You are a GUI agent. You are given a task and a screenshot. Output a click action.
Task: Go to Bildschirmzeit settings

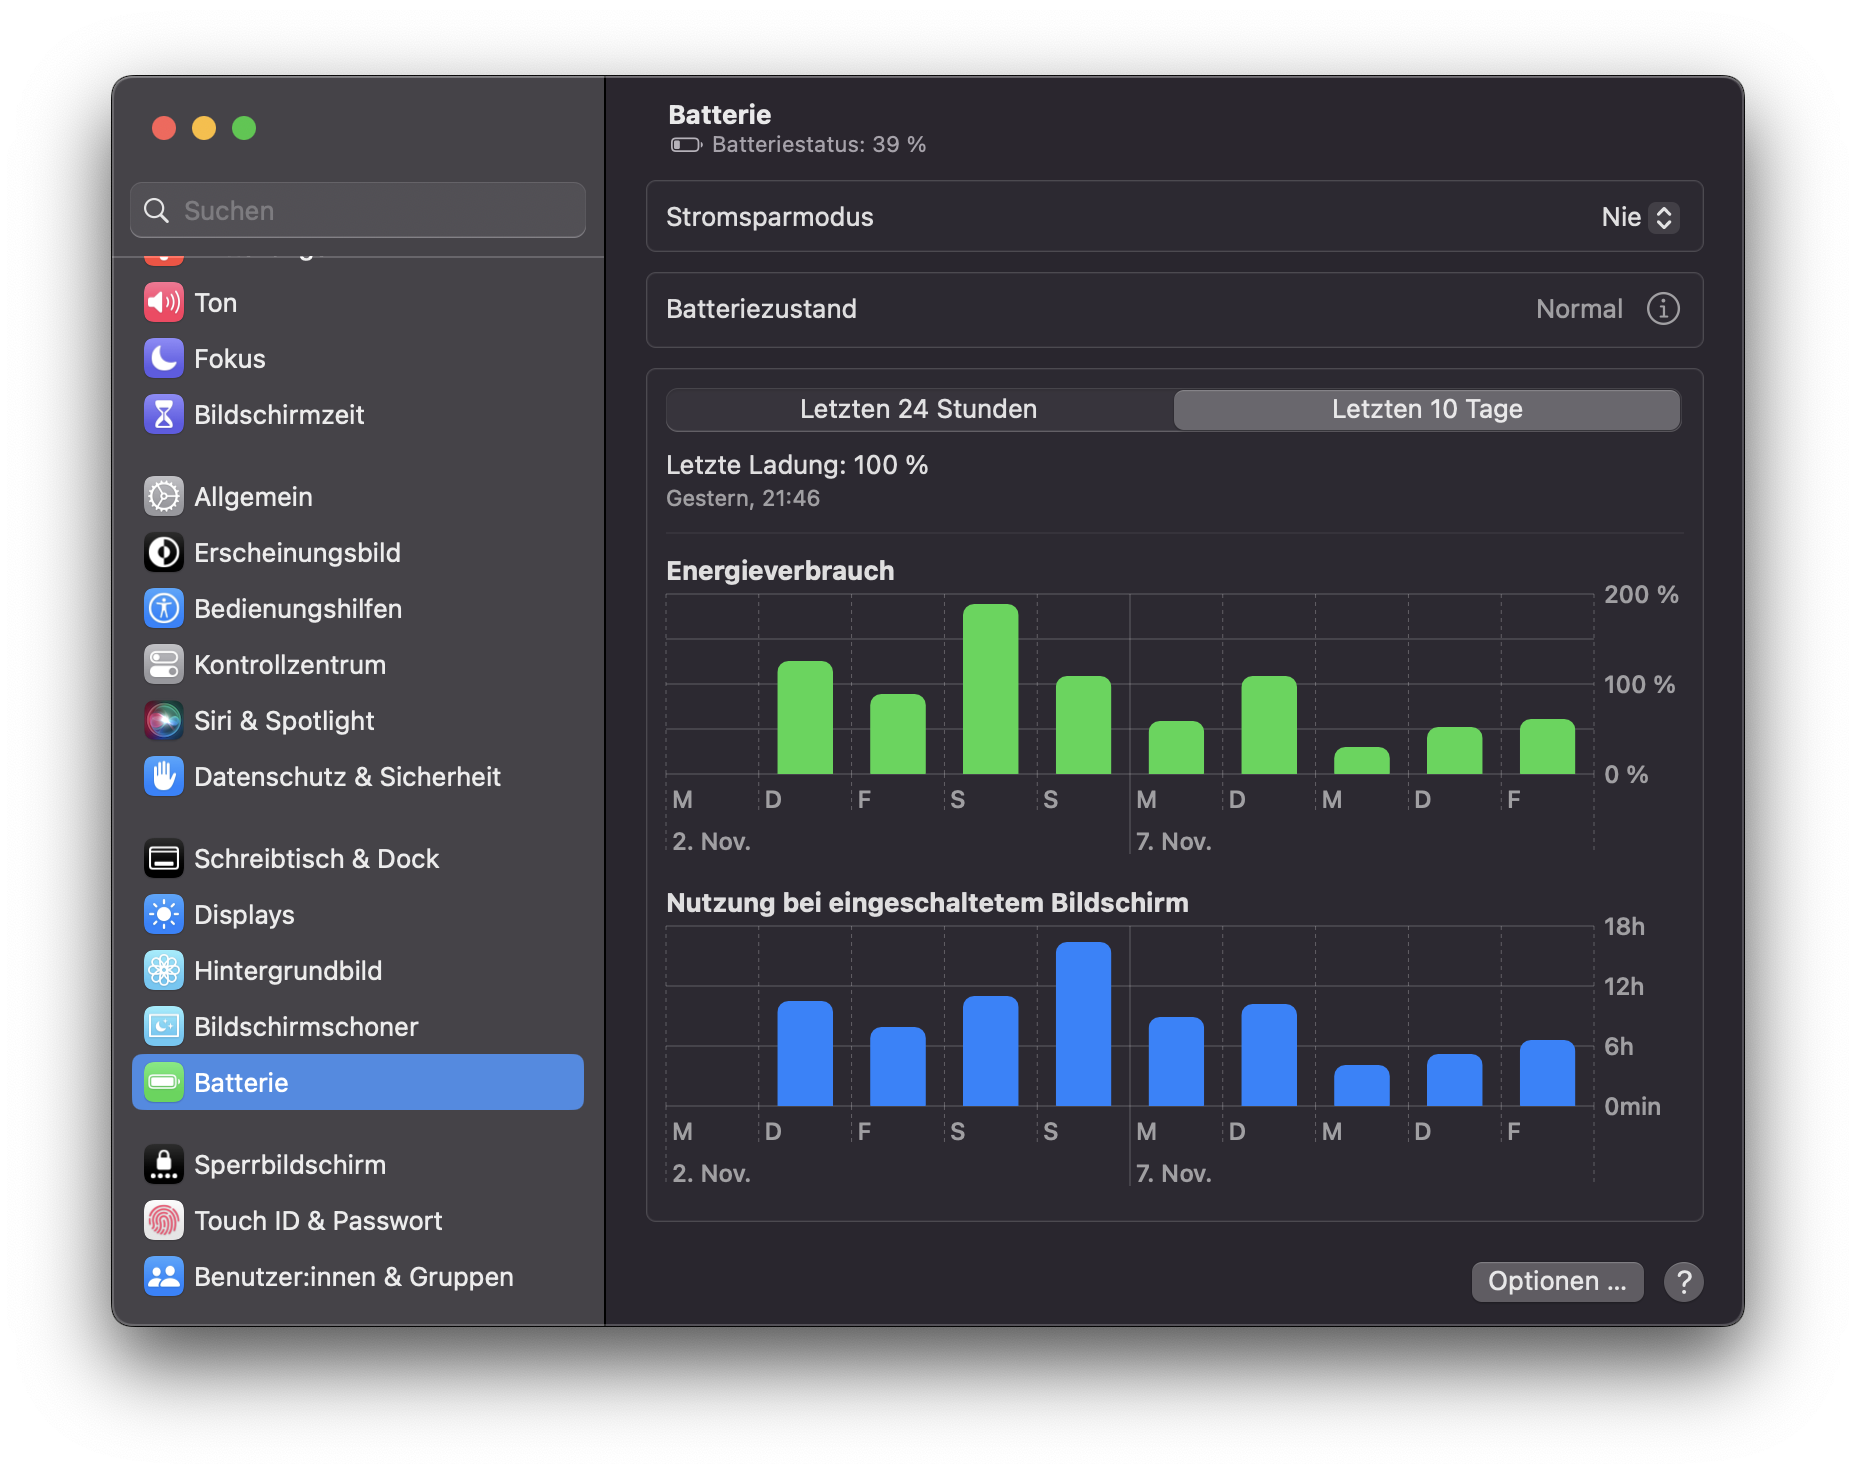[358, 415]
